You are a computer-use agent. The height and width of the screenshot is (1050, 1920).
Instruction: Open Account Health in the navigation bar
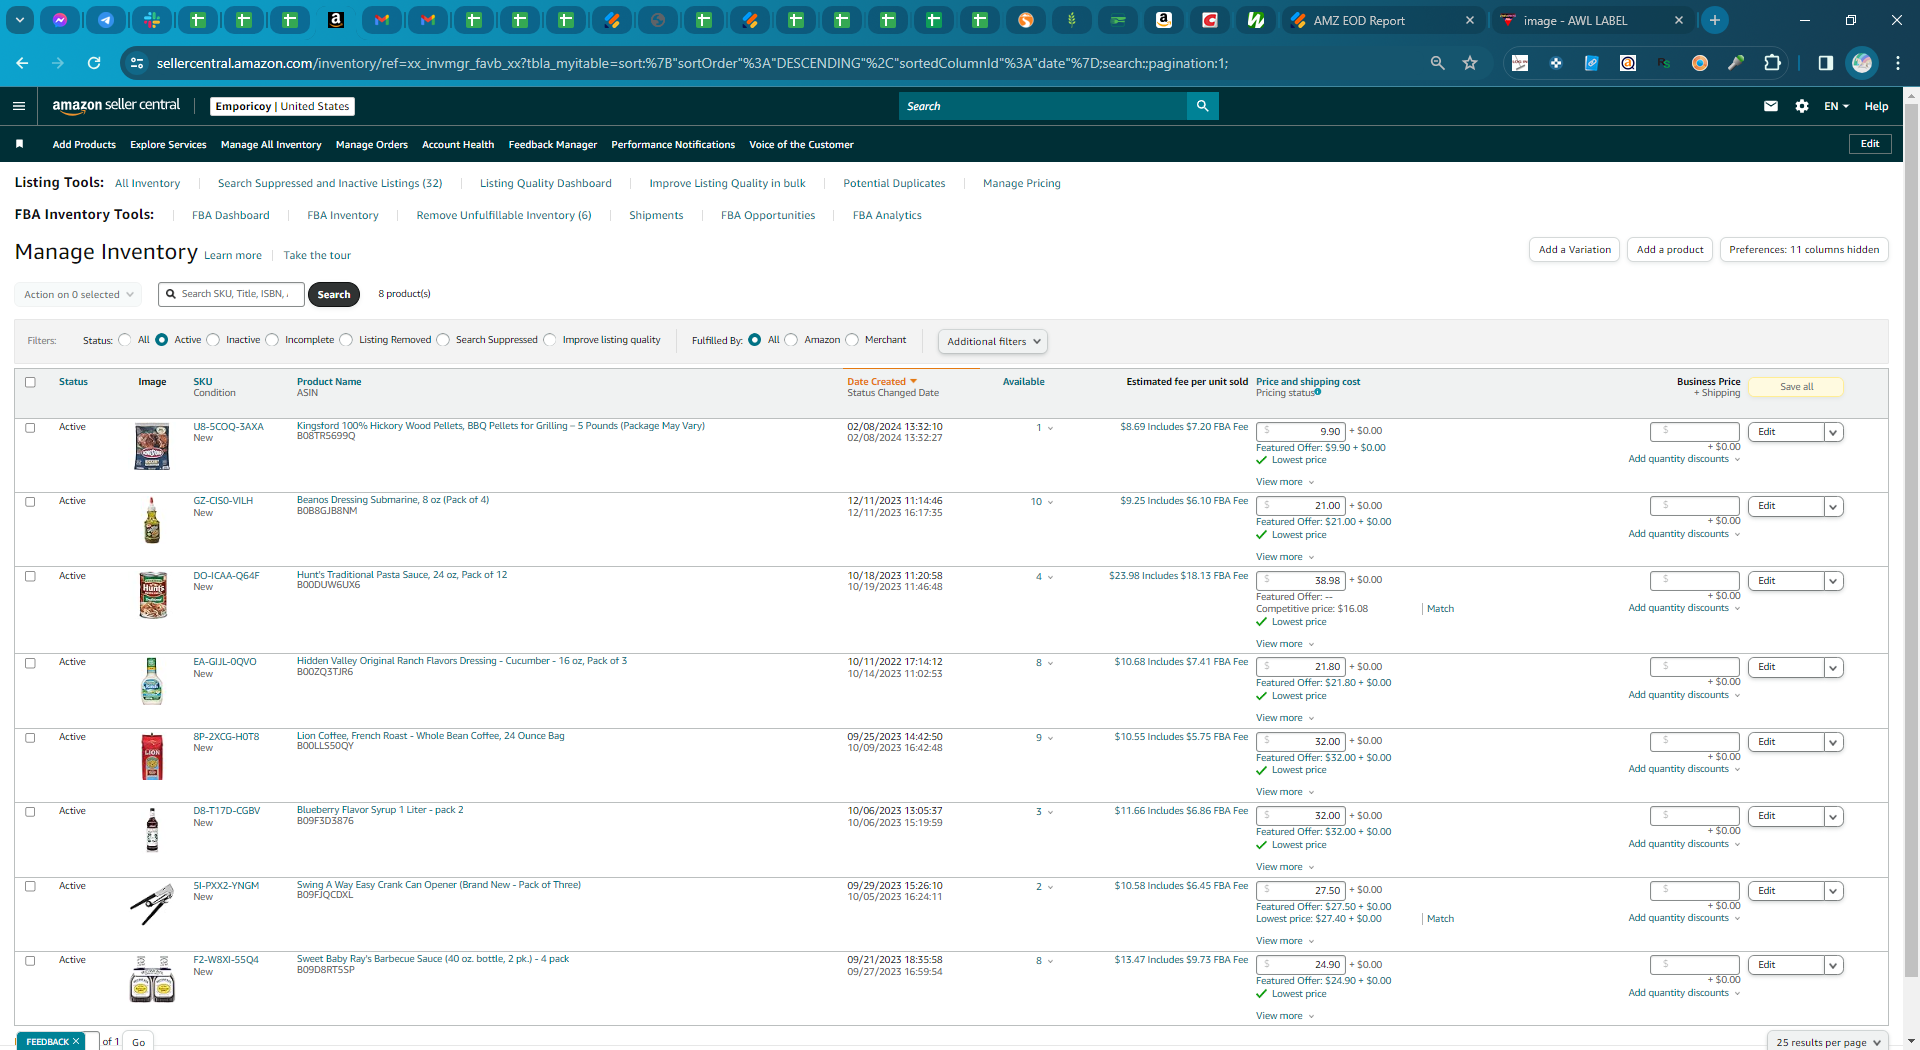(x=458, y=145)
